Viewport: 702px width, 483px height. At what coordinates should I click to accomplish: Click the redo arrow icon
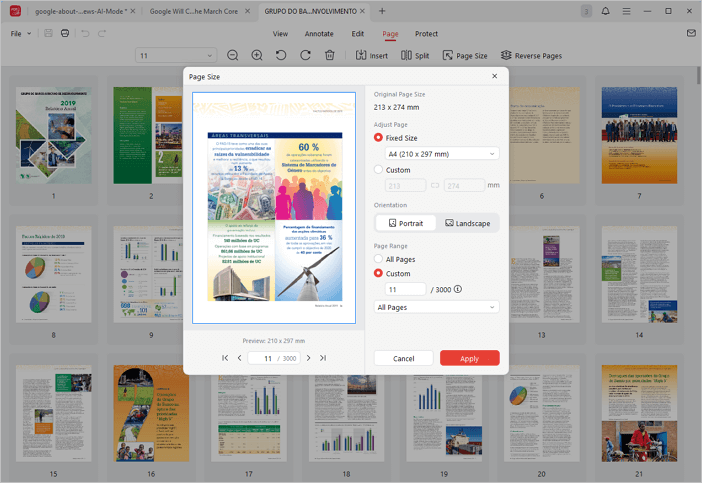pos(102,34)
